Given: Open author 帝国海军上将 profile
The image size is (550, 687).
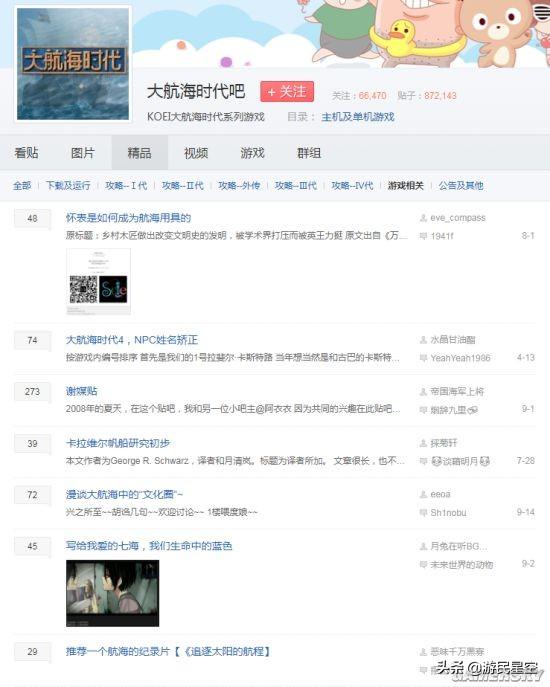Looking at the screenshot, I should coord(457,391).
